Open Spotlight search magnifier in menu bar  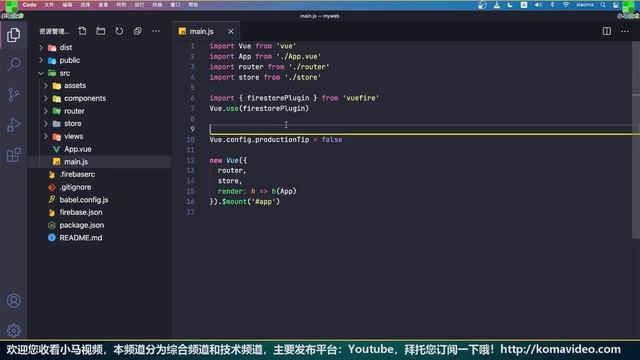click(603, 5)
